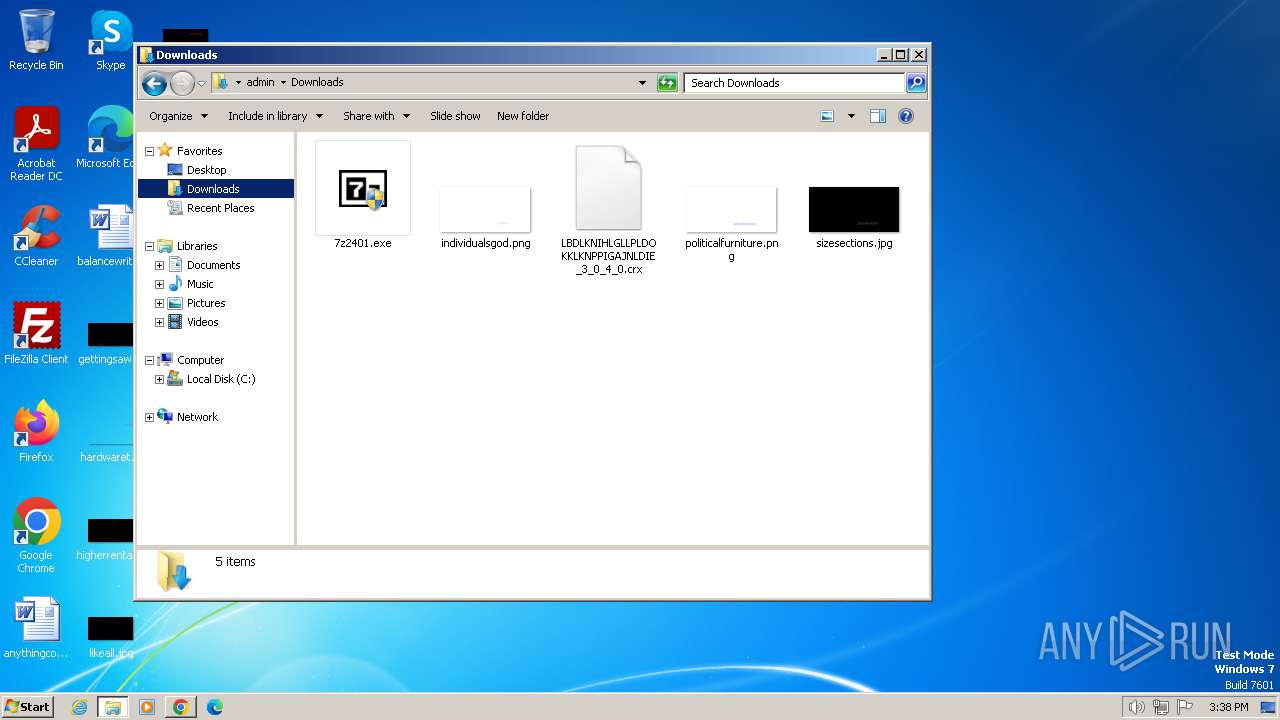Open the Share with menu

click(x=376, y=116)
